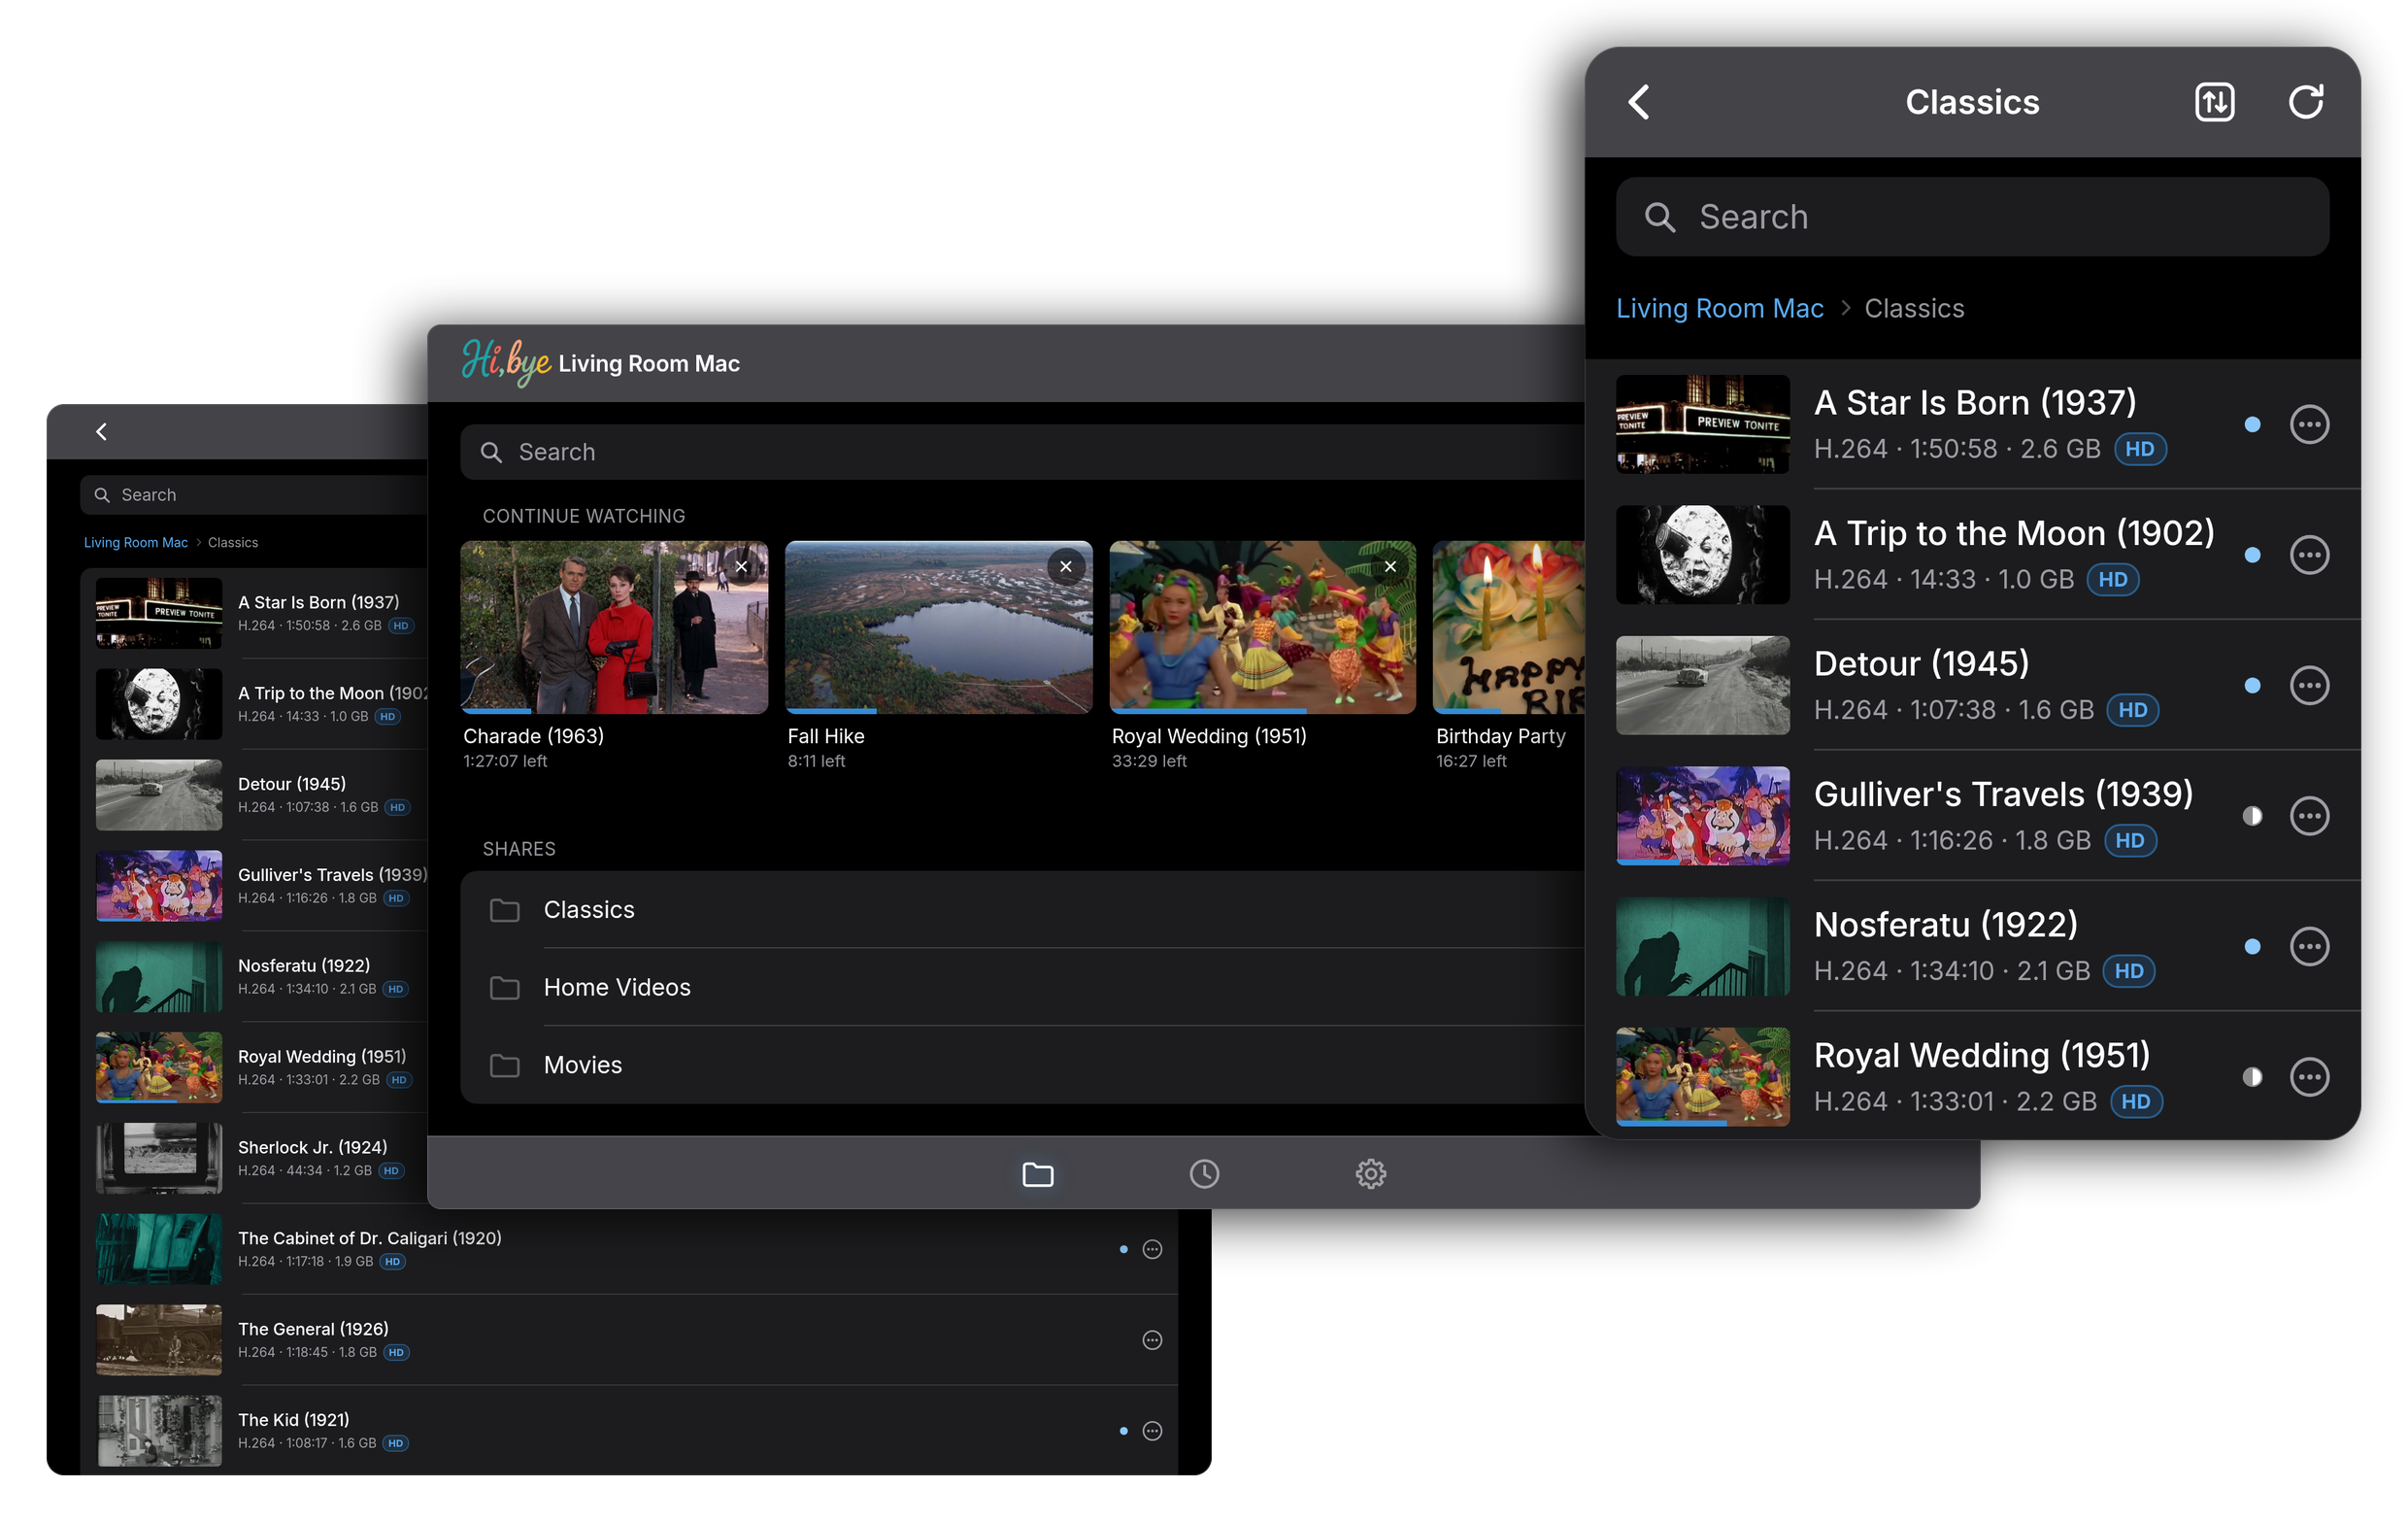2408x1522 pixels.
Task: Refresh the Classics list with reload icon
Action: tap(2306, 102)
